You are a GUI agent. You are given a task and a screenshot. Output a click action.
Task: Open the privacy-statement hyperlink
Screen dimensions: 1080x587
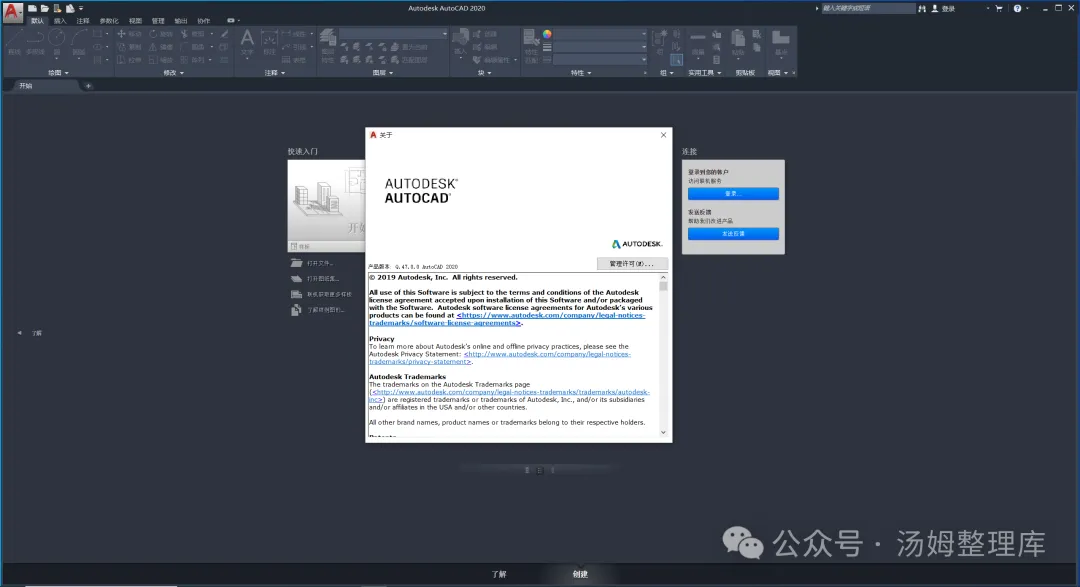(500, 358)
